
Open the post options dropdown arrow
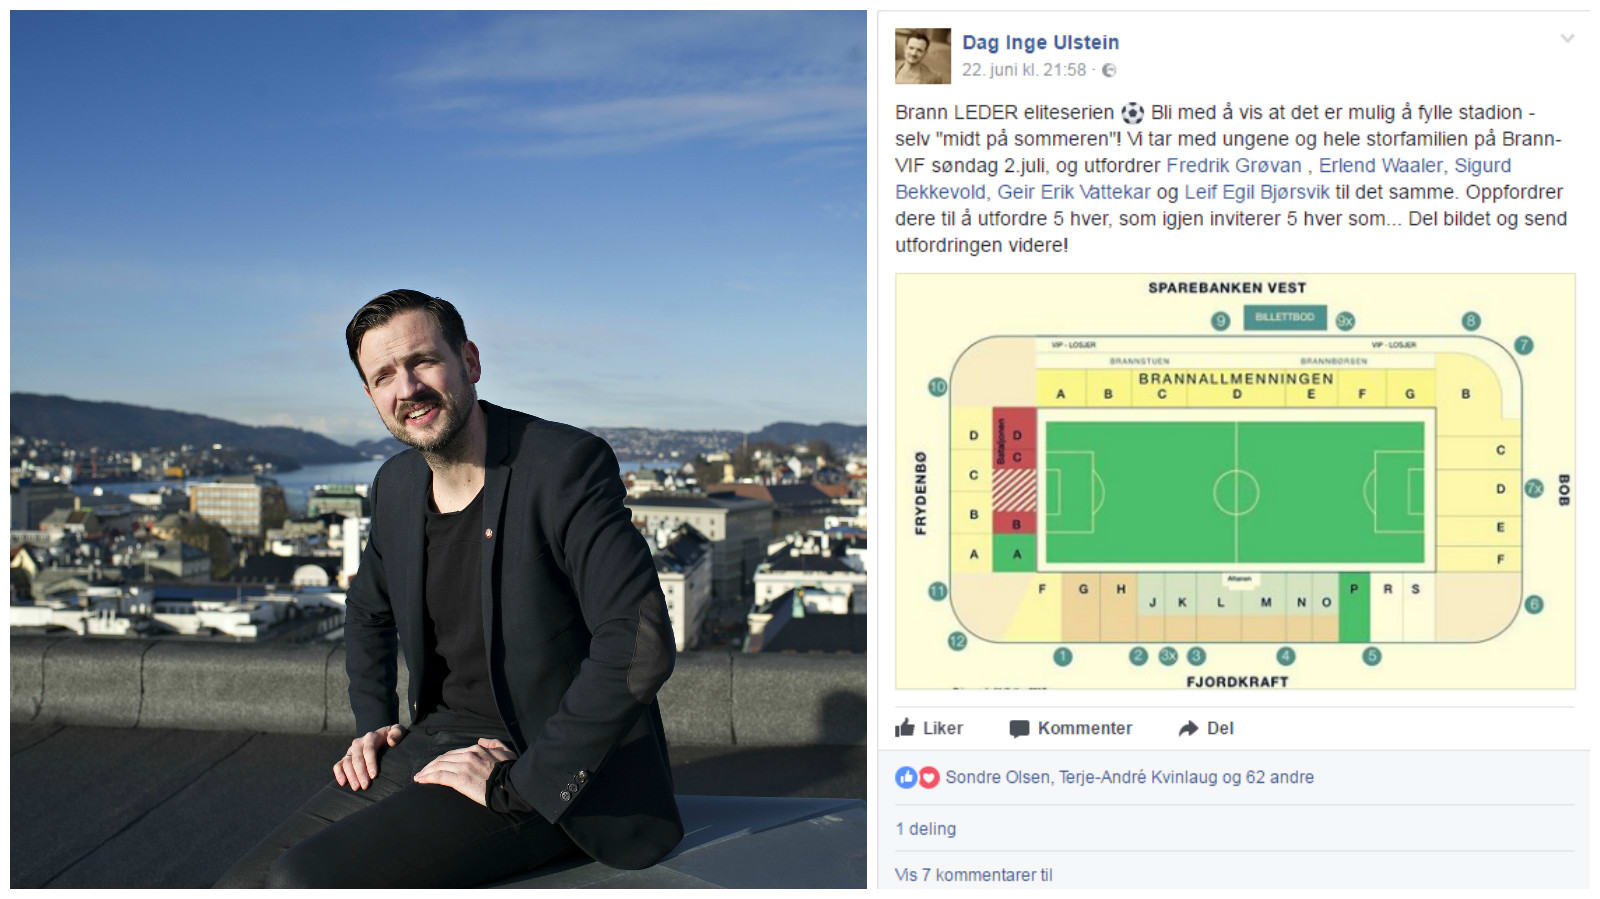[x=1567, y=39]
